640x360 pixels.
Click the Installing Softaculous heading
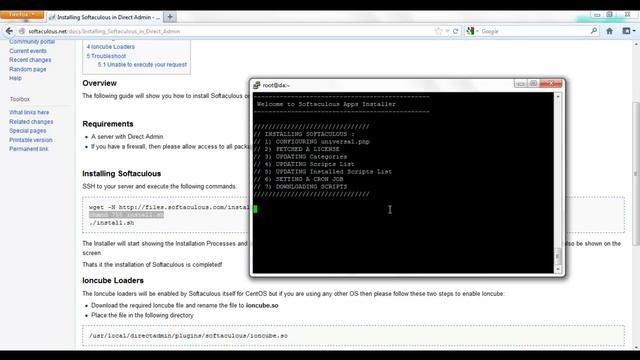pyautogui.click(x=122, y=173)
